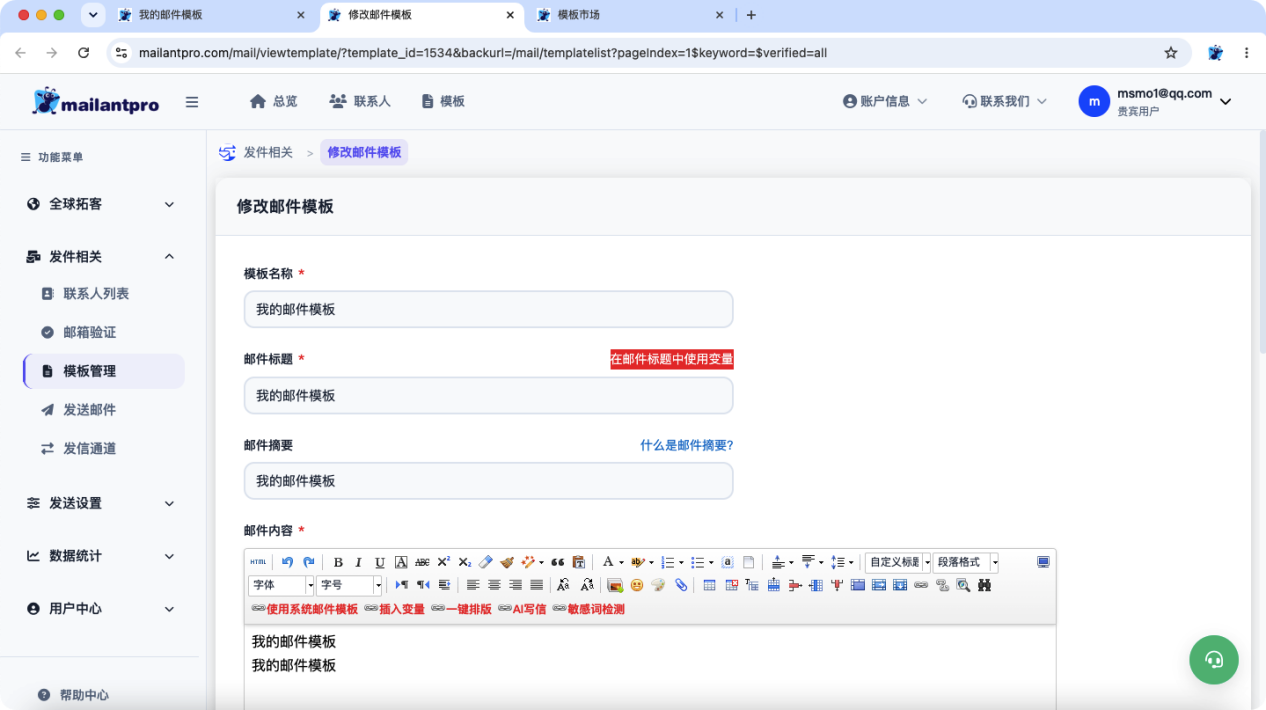Center align text in editor
Viewport: 1266px width, 710px height.
tap(494, 585)
